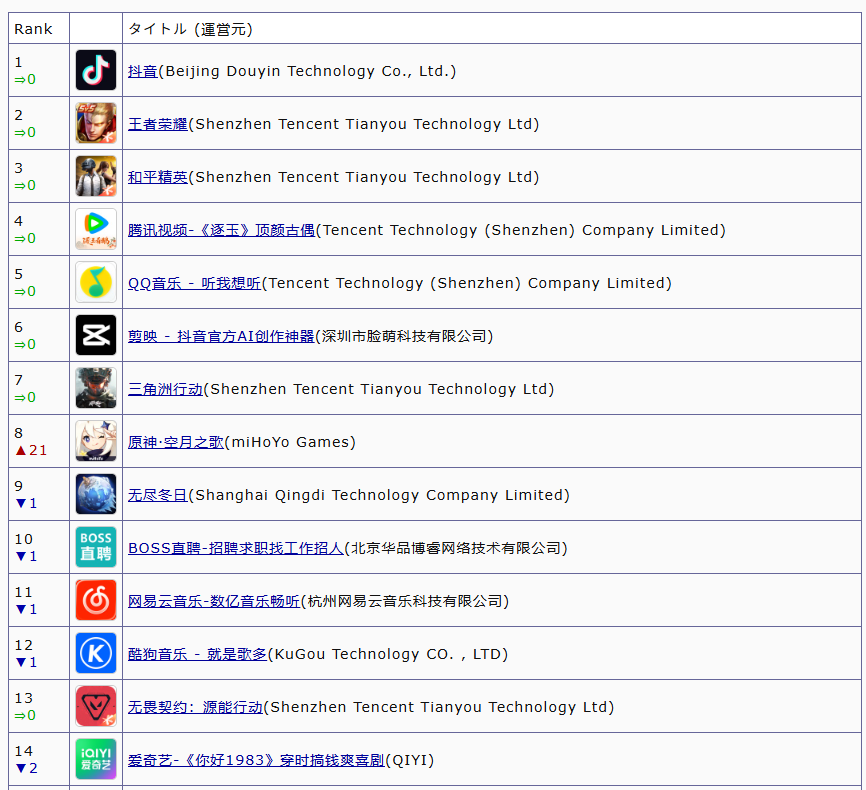Open the 剪映 - 抖音官方AI创作神器 link
This screenshot has width=866, height=790.
click(x=221, y=336)
